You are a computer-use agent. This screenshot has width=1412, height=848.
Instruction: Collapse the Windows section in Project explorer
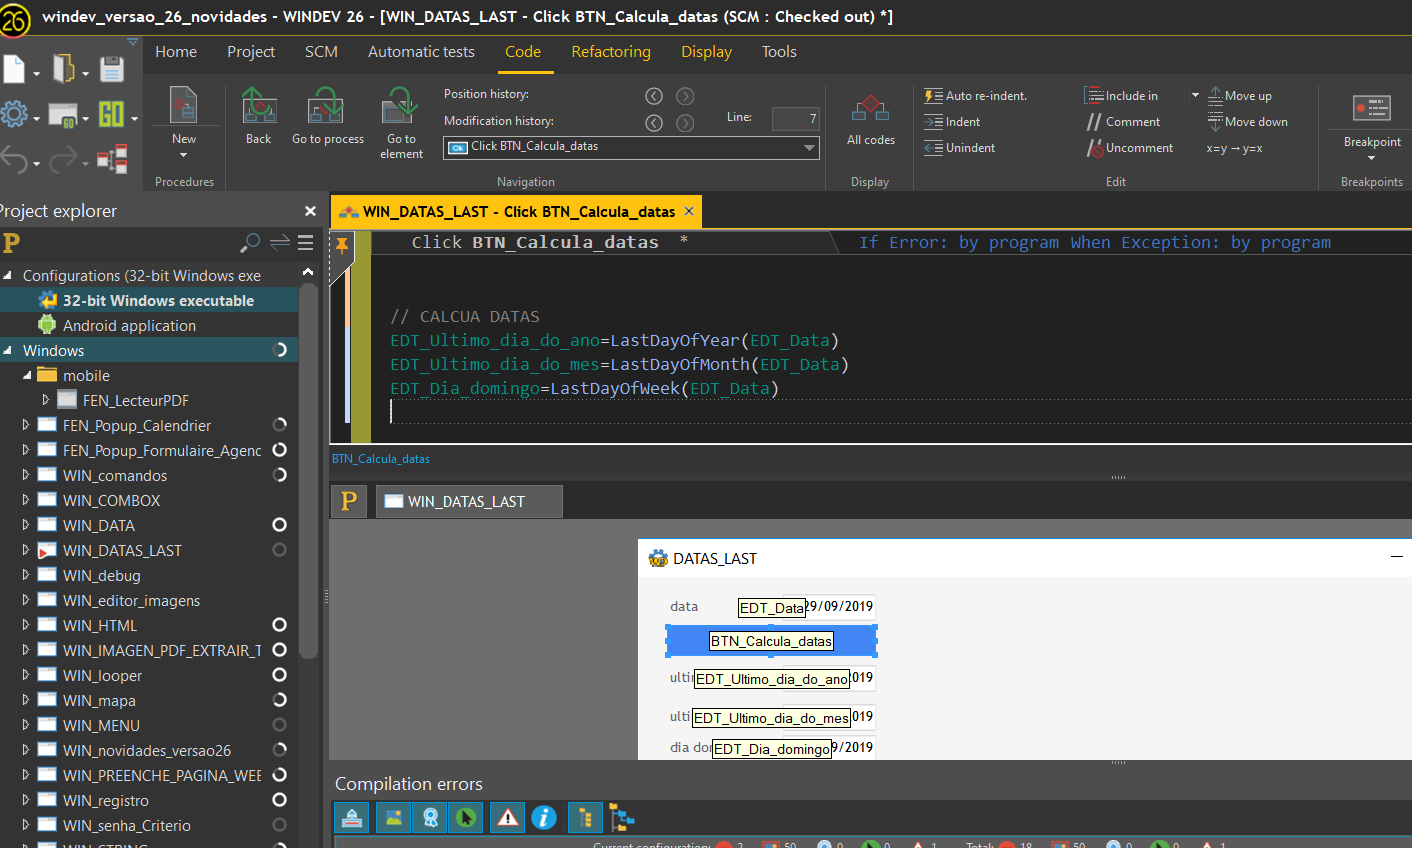tap(8, 350)
